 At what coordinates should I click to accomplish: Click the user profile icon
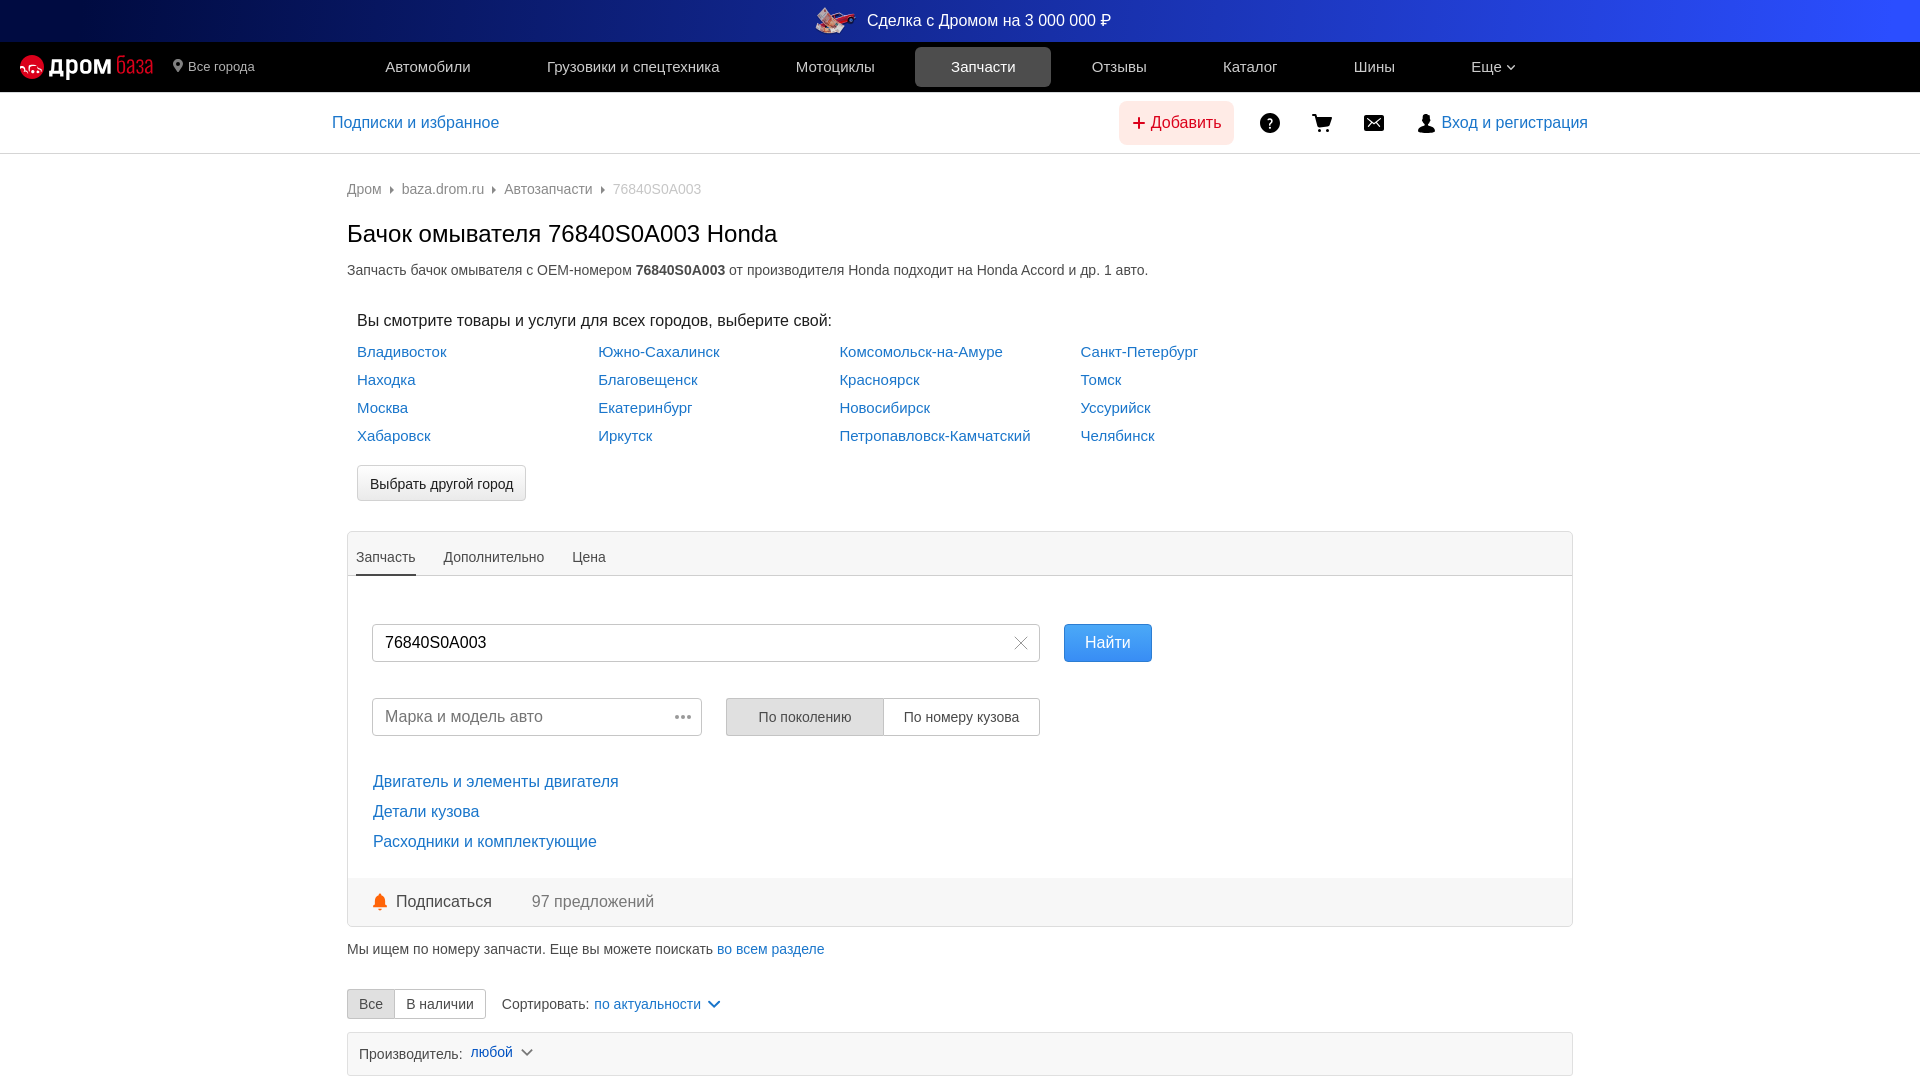(x=1426, y=123)
